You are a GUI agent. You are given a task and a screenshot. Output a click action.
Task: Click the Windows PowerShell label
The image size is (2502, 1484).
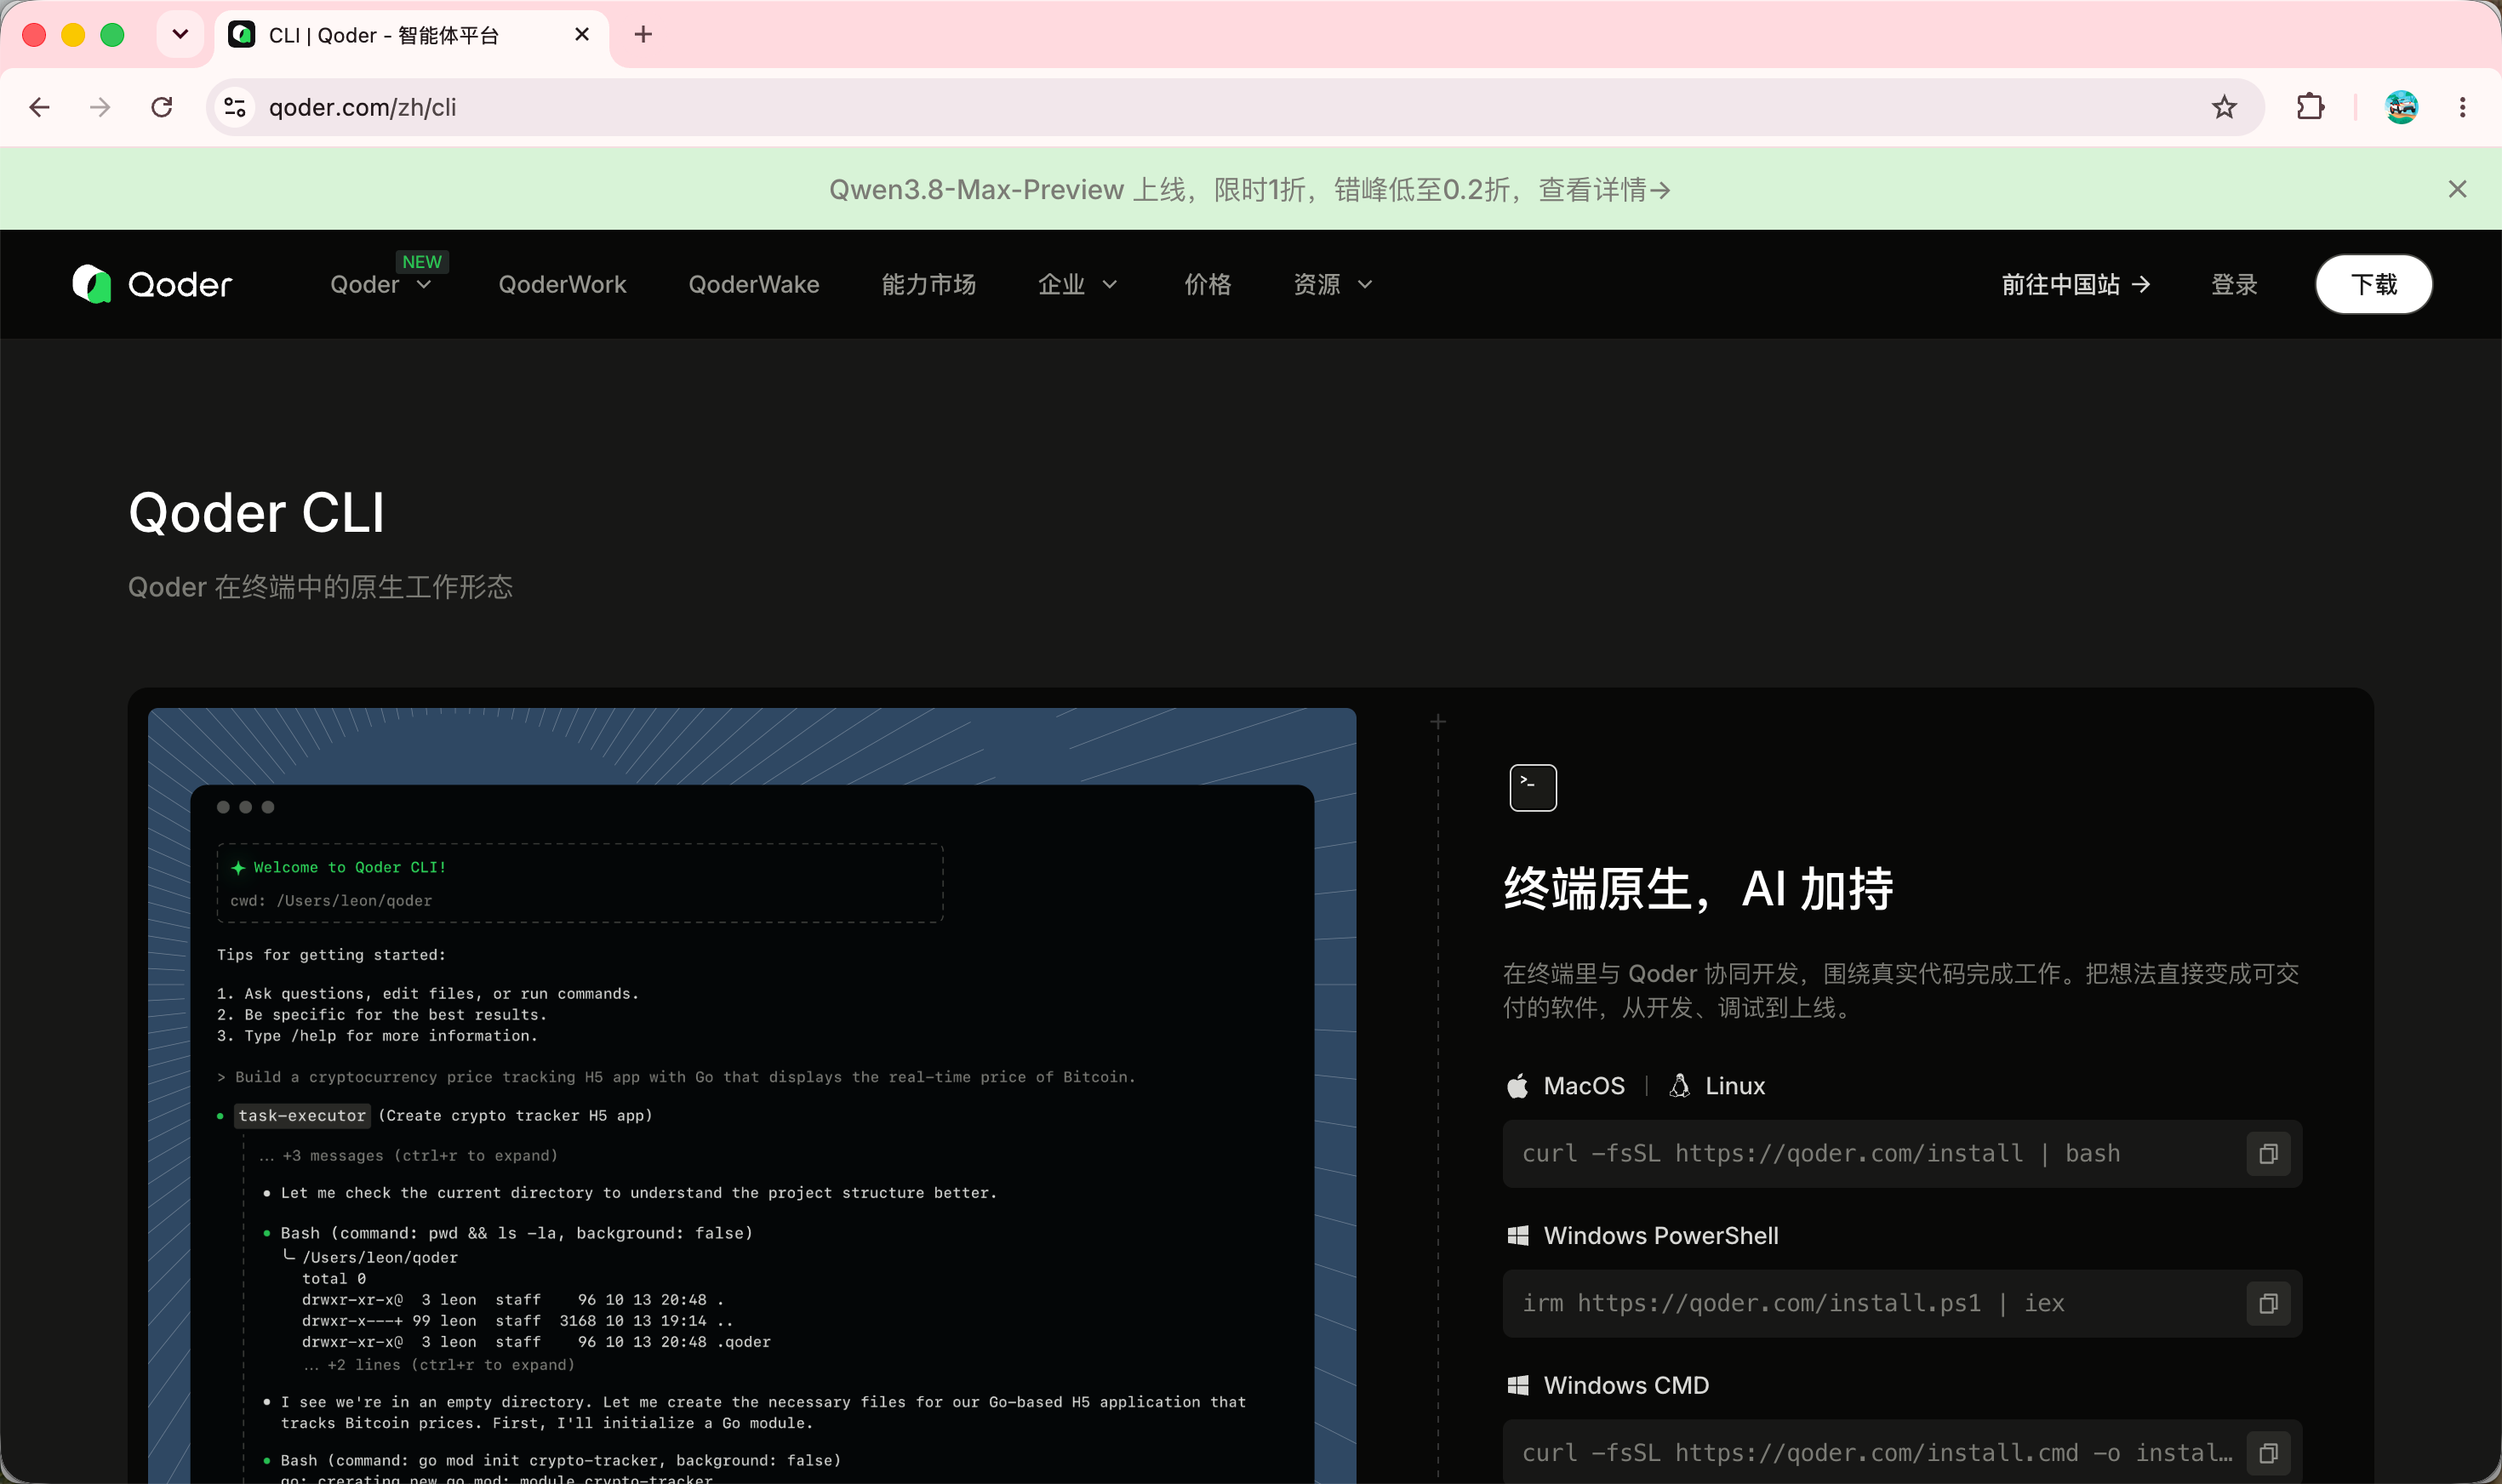(1661, 1236)
